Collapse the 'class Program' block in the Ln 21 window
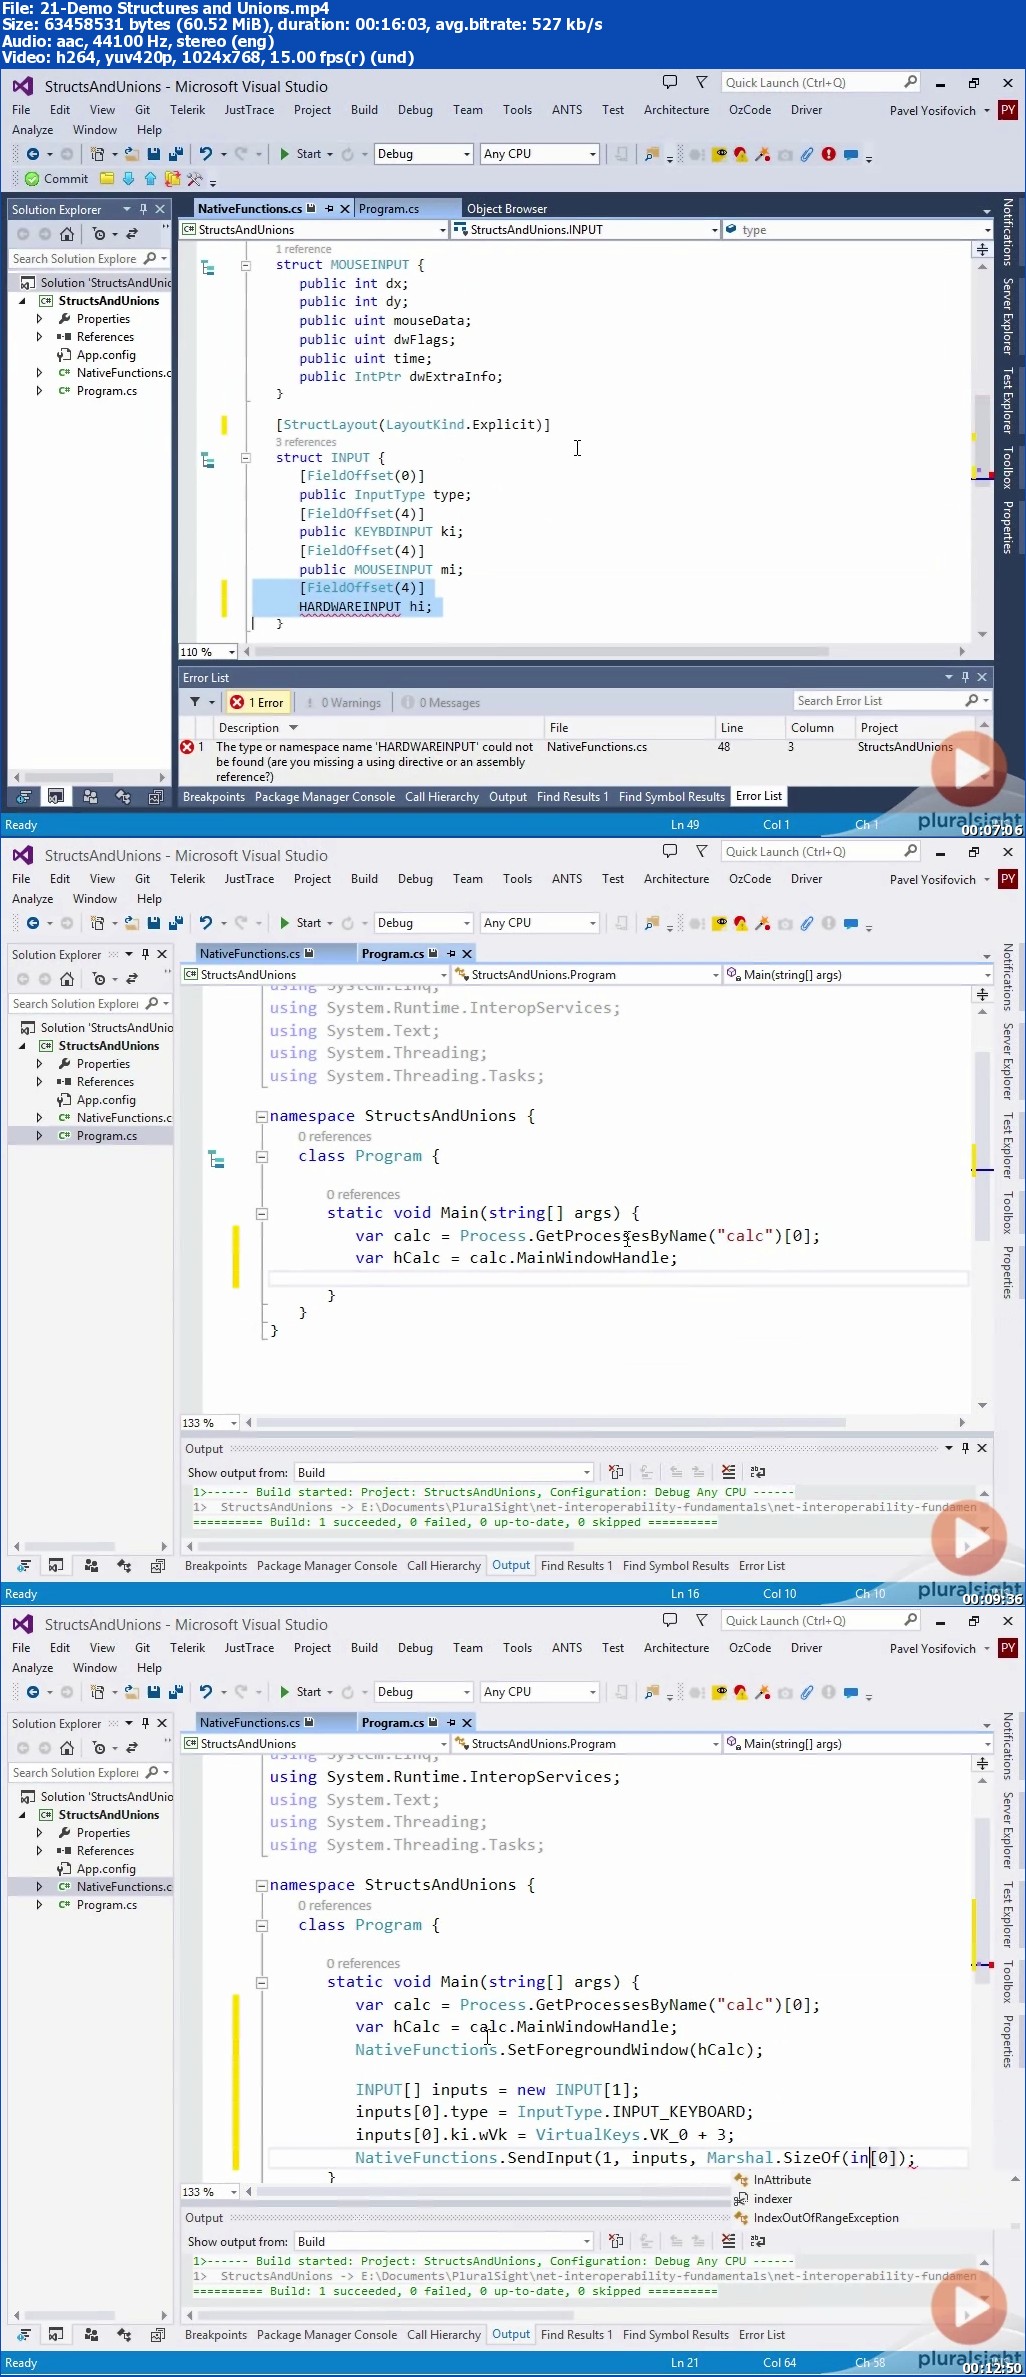1026x2377 pixels. (261, 1925)
